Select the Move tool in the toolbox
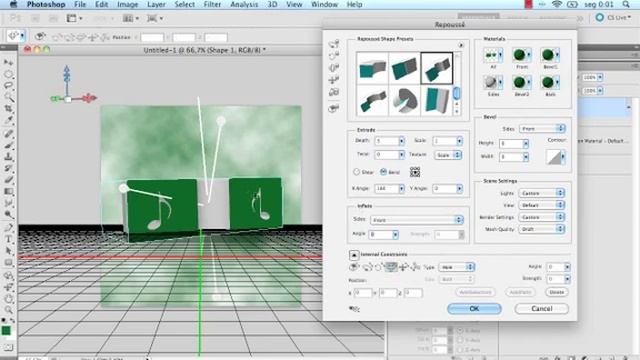Screen dimensions: 640x360 [8, 62]
